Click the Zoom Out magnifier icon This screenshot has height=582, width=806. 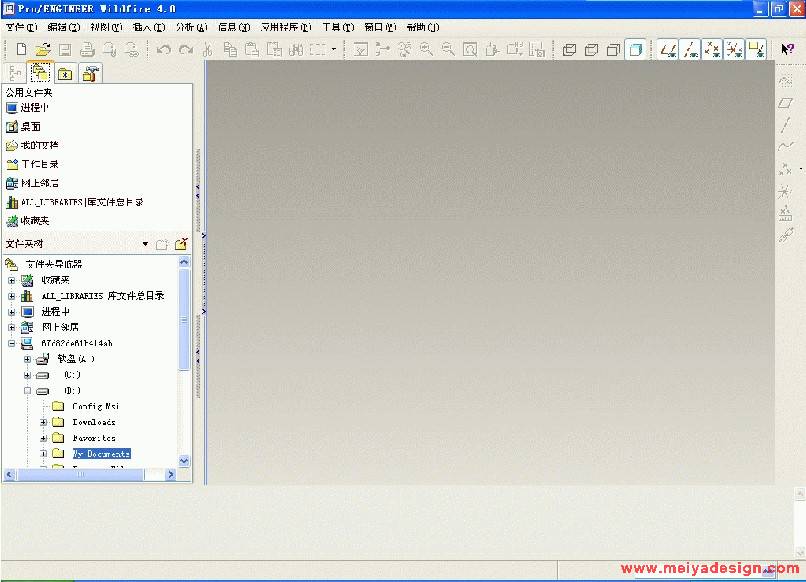click(x=448, y=50)
